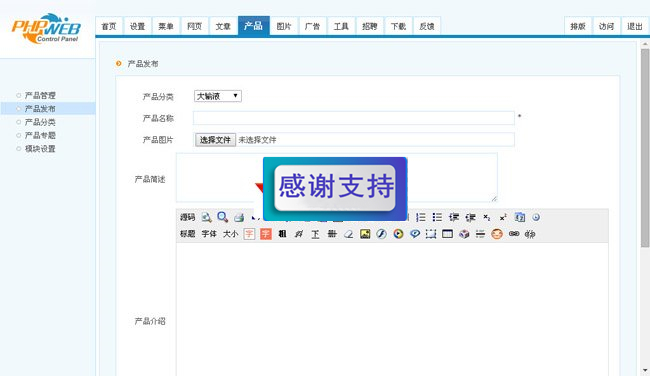Insert current time clock icon
This screenshot has height=376, width=650.
[x=536, y=217]
